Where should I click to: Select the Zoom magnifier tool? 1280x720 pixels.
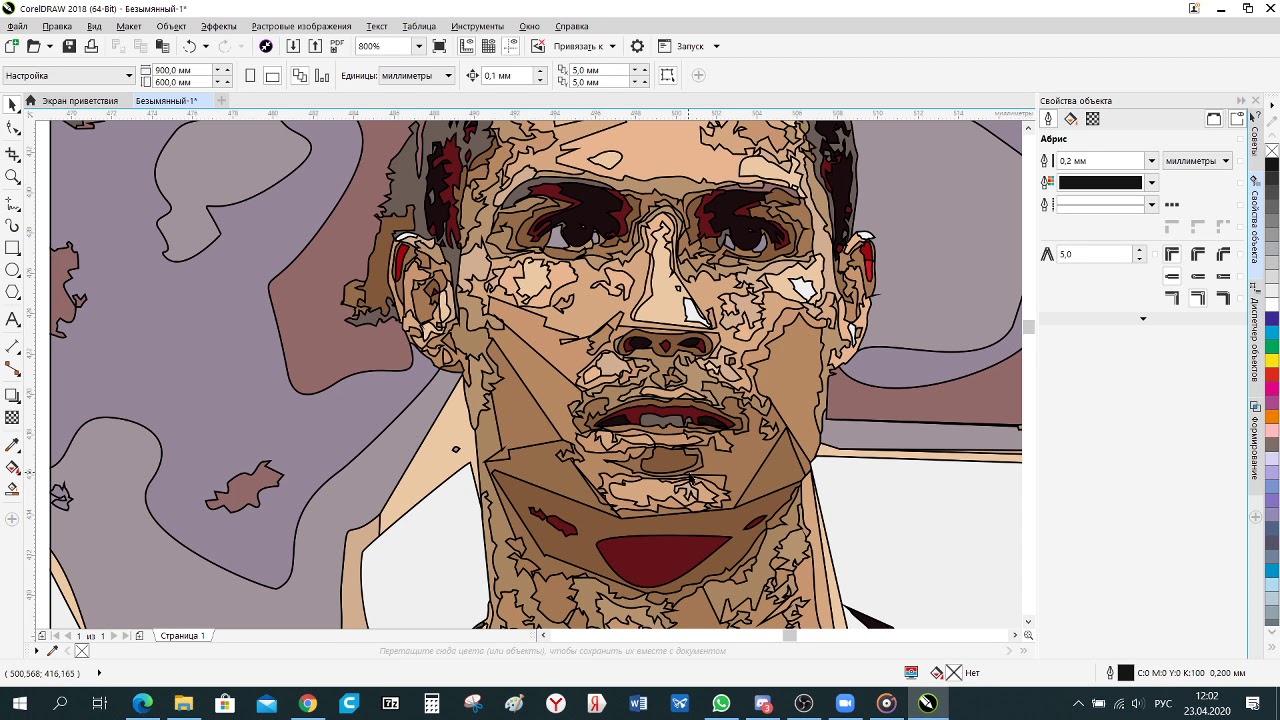12,177
